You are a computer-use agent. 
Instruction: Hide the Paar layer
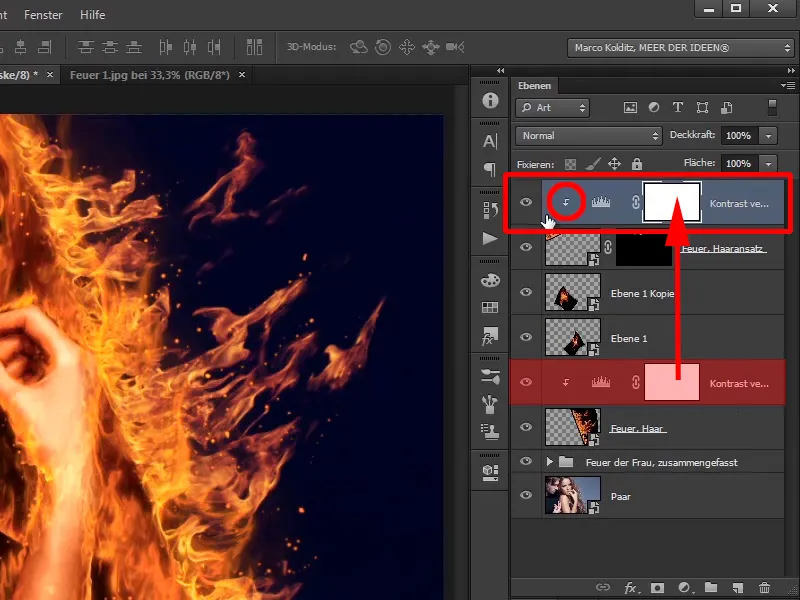526,495
